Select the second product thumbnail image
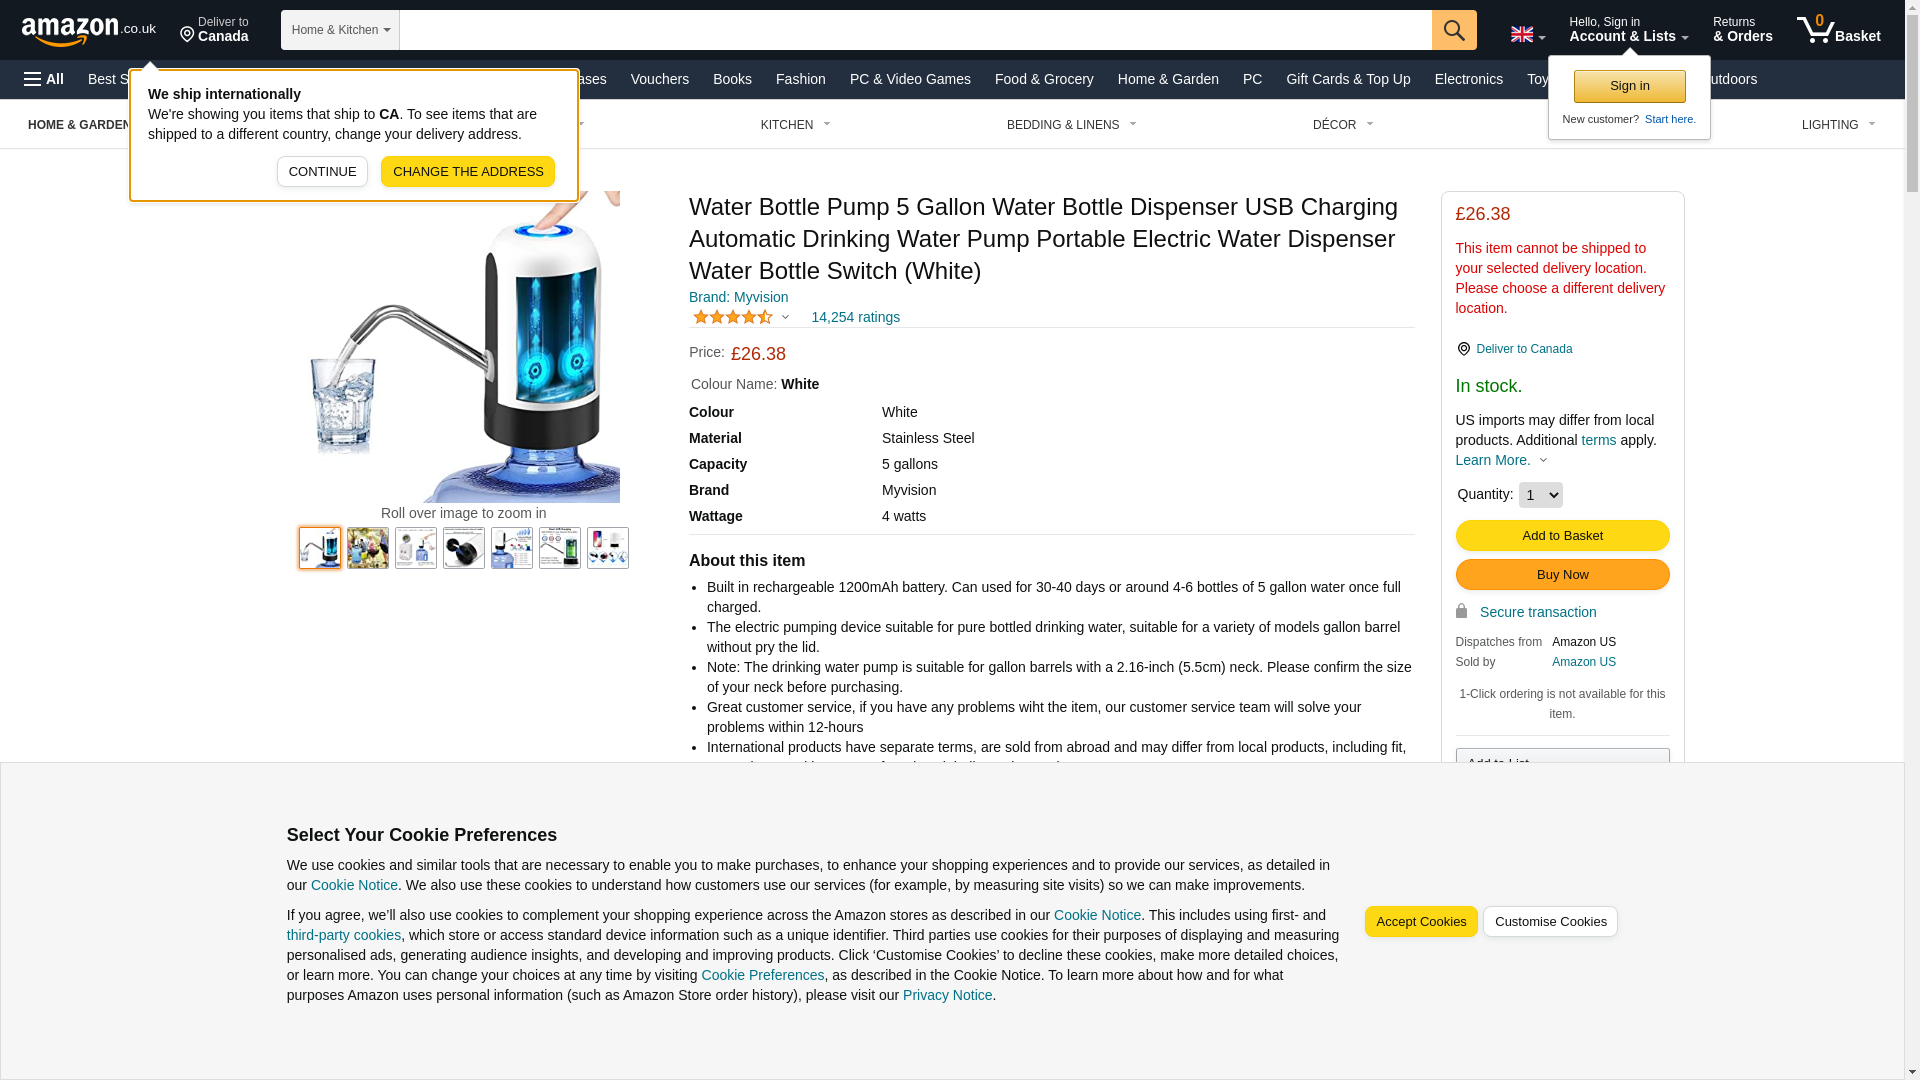The width and height of the screenshot is (1920, 1080). point(368,548)
